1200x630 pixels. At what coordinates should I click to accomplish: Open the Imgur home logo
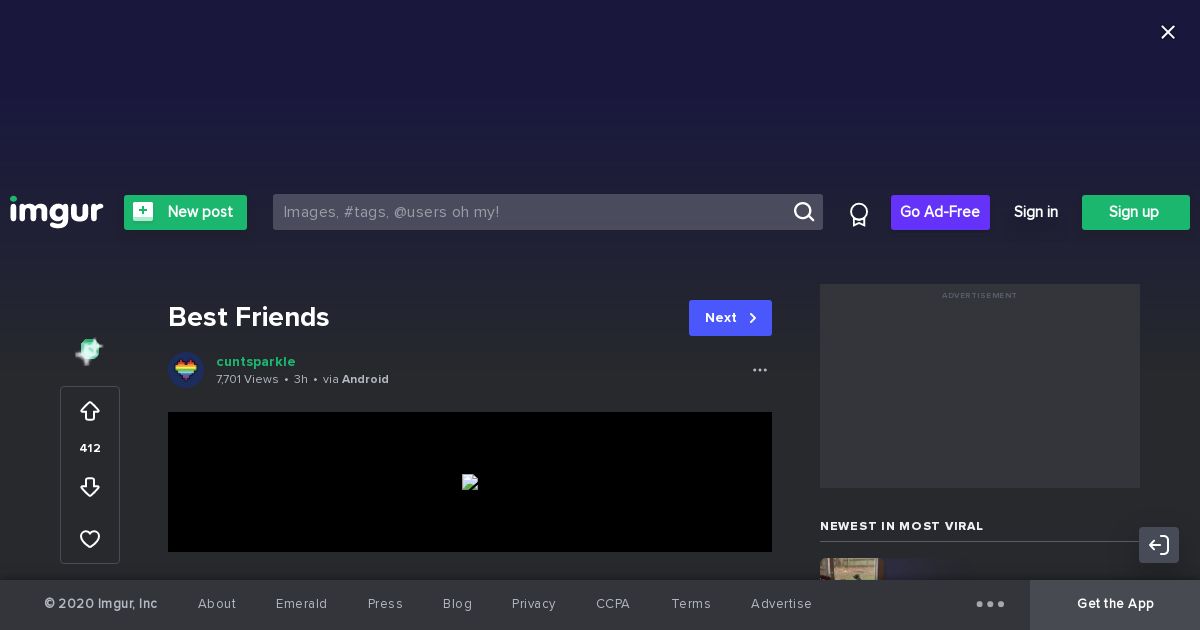coord(56,212)
